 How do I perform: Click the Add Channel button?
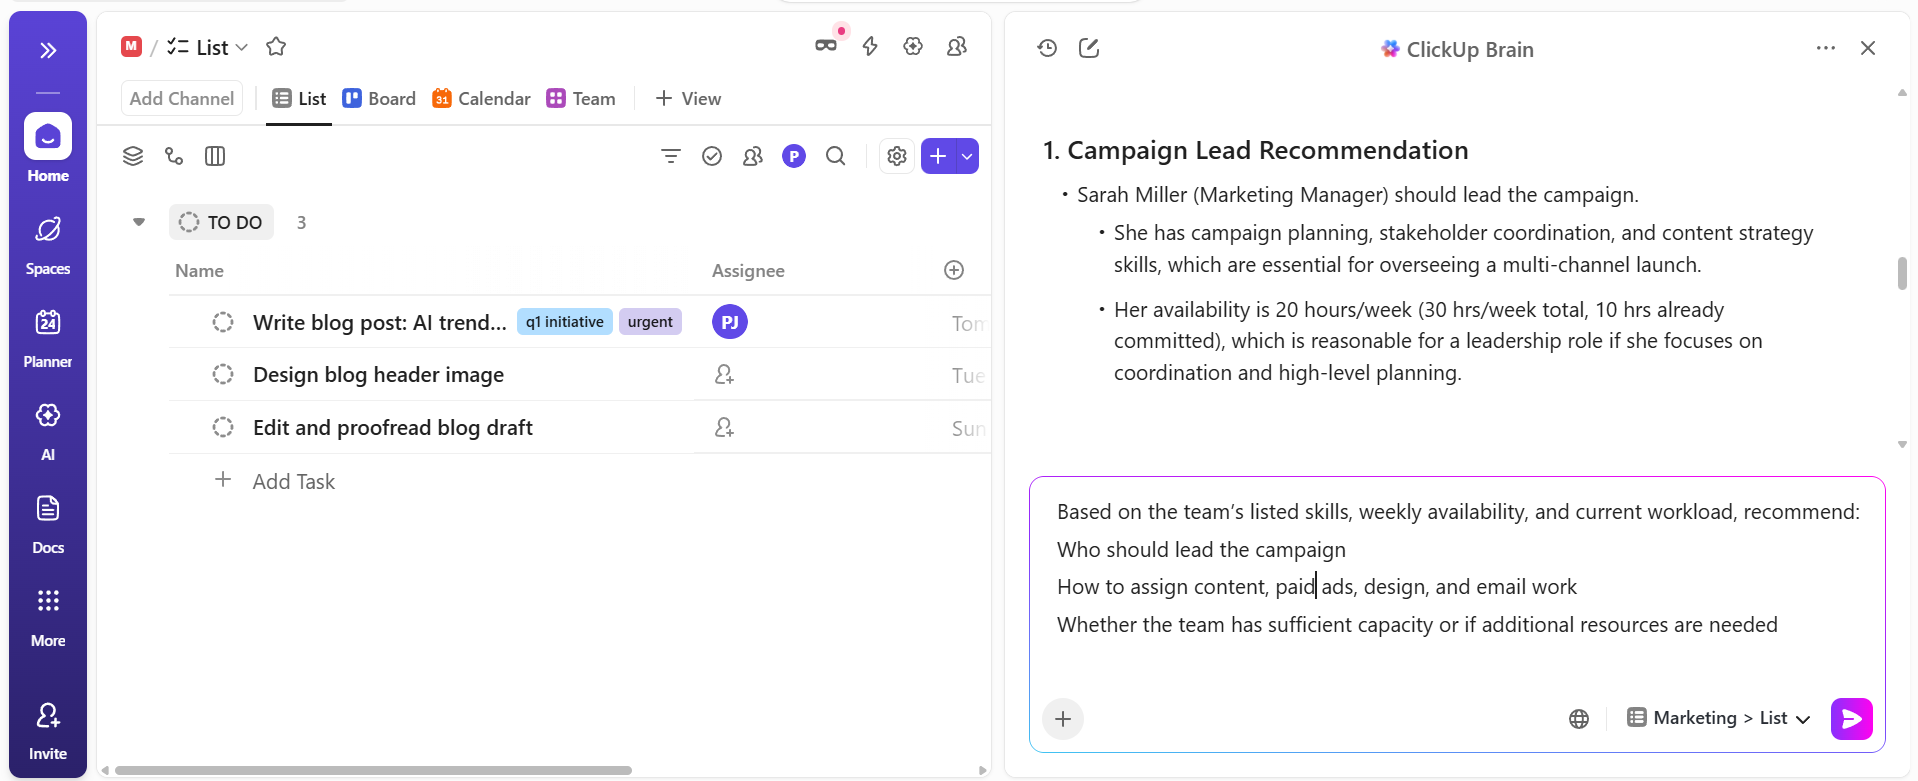[x=182, y=99]
